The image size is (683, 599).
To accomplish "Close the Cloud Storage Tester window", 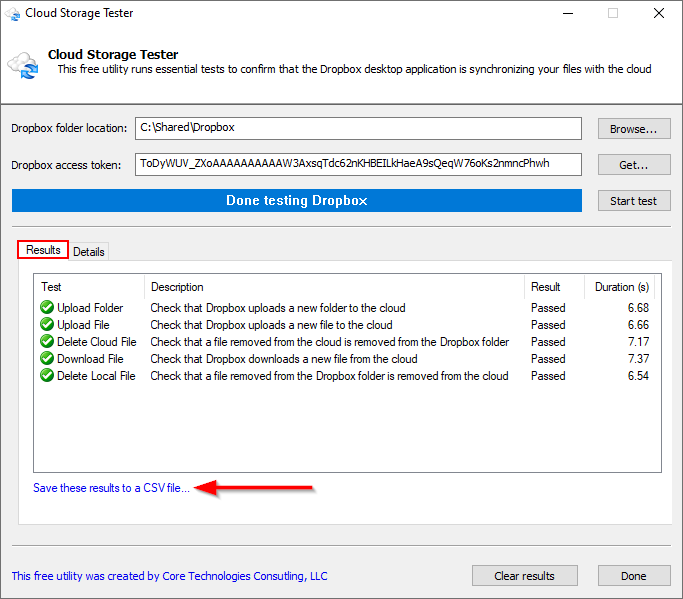I will point(659,14).
